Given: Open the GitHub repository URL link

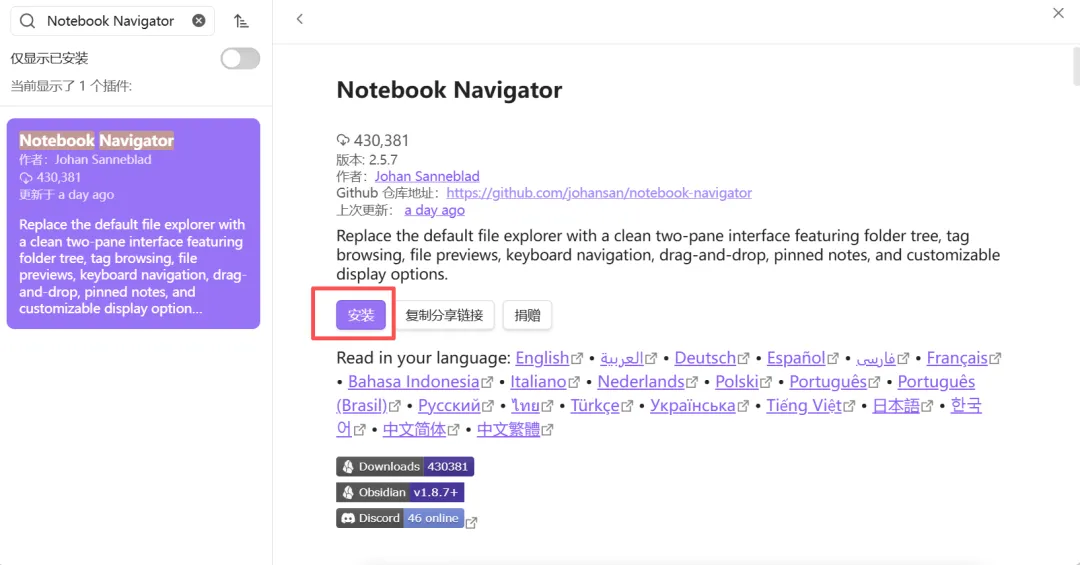Looking at the screenshot, I should pos(599,193).
